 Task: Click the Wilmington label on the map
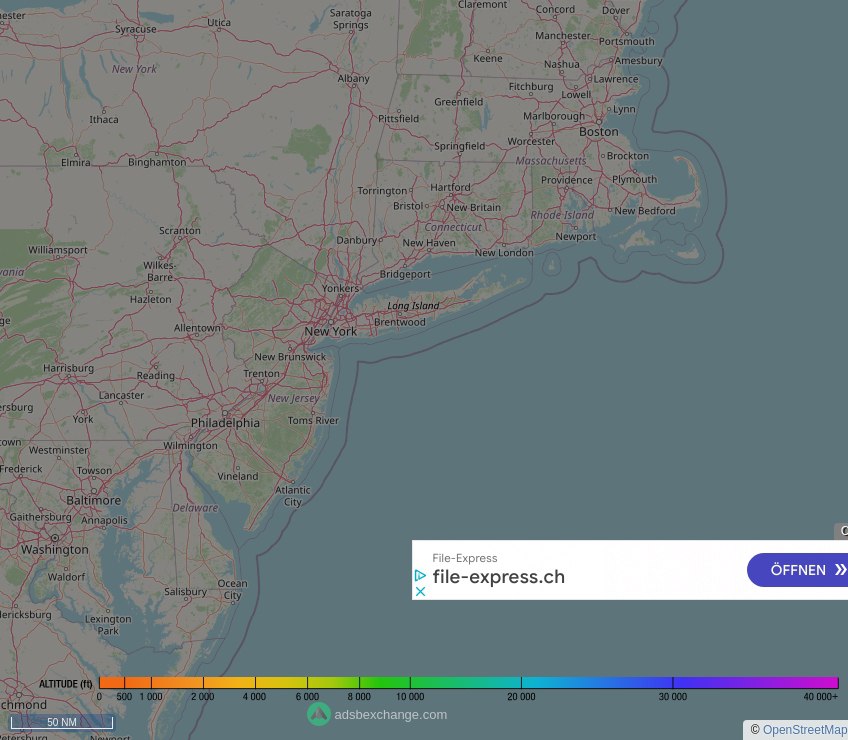(x=190, y=445)
